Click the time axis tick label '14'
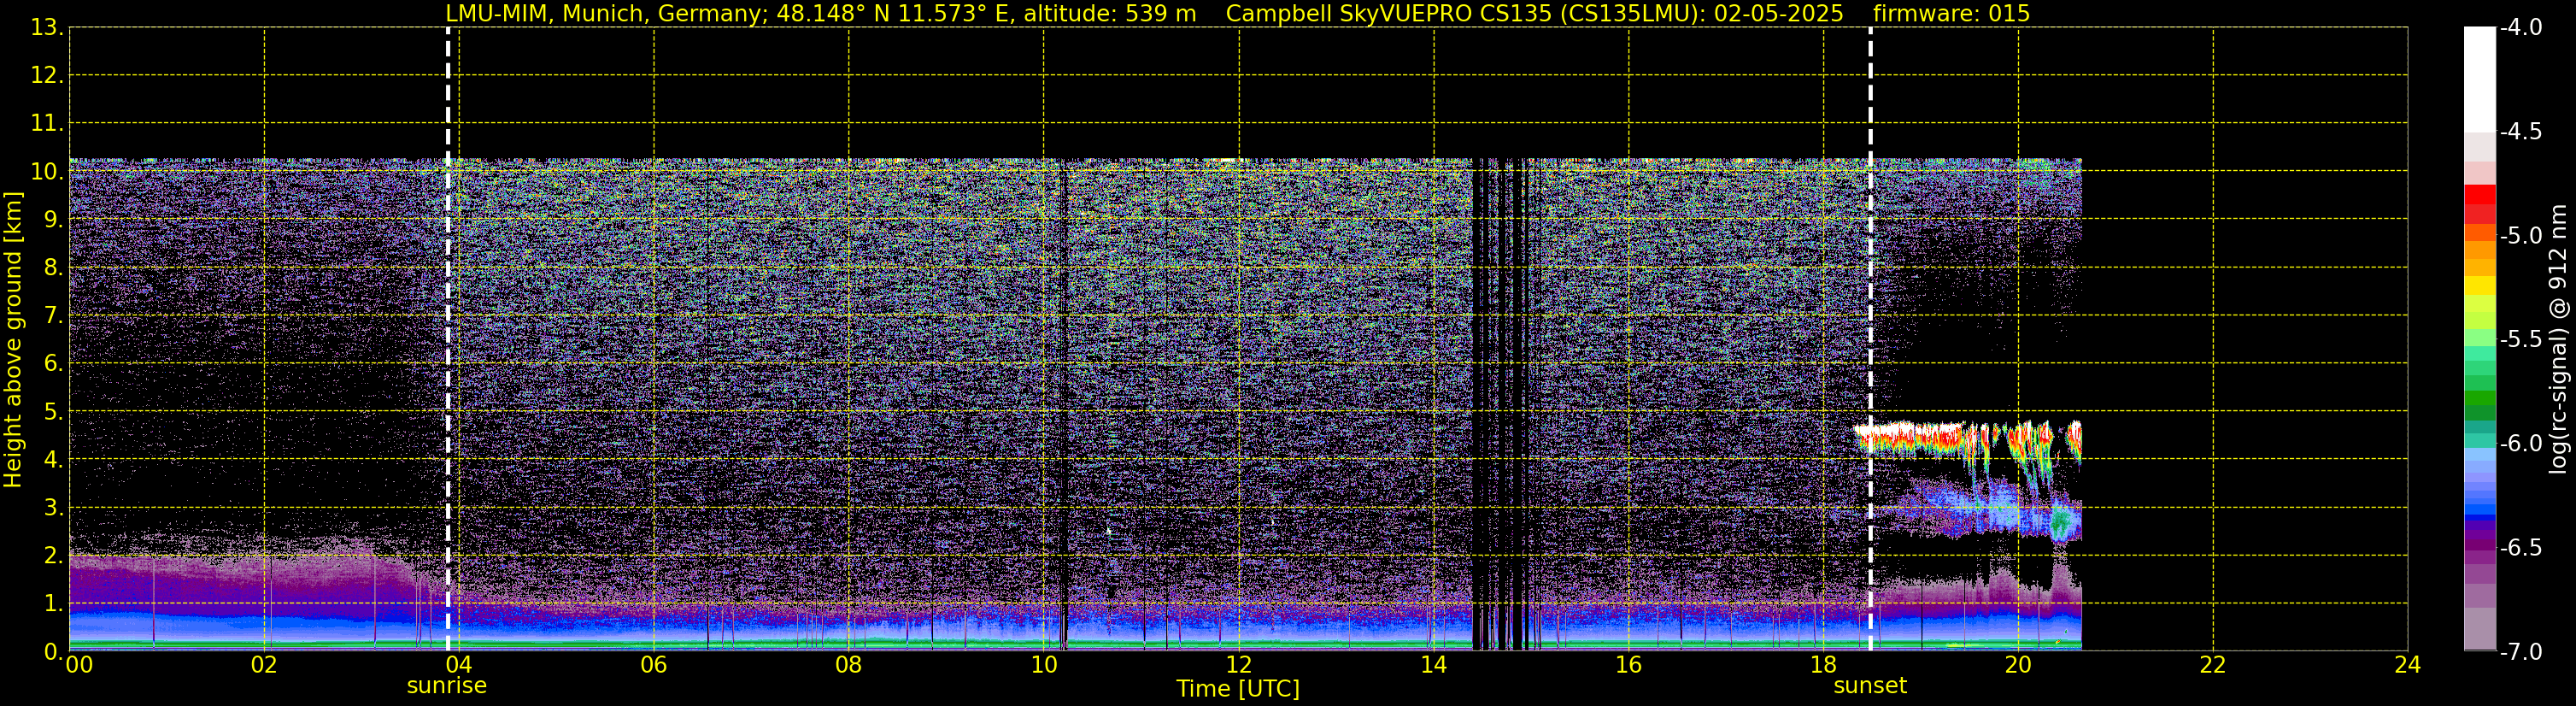 point(1434,665)
